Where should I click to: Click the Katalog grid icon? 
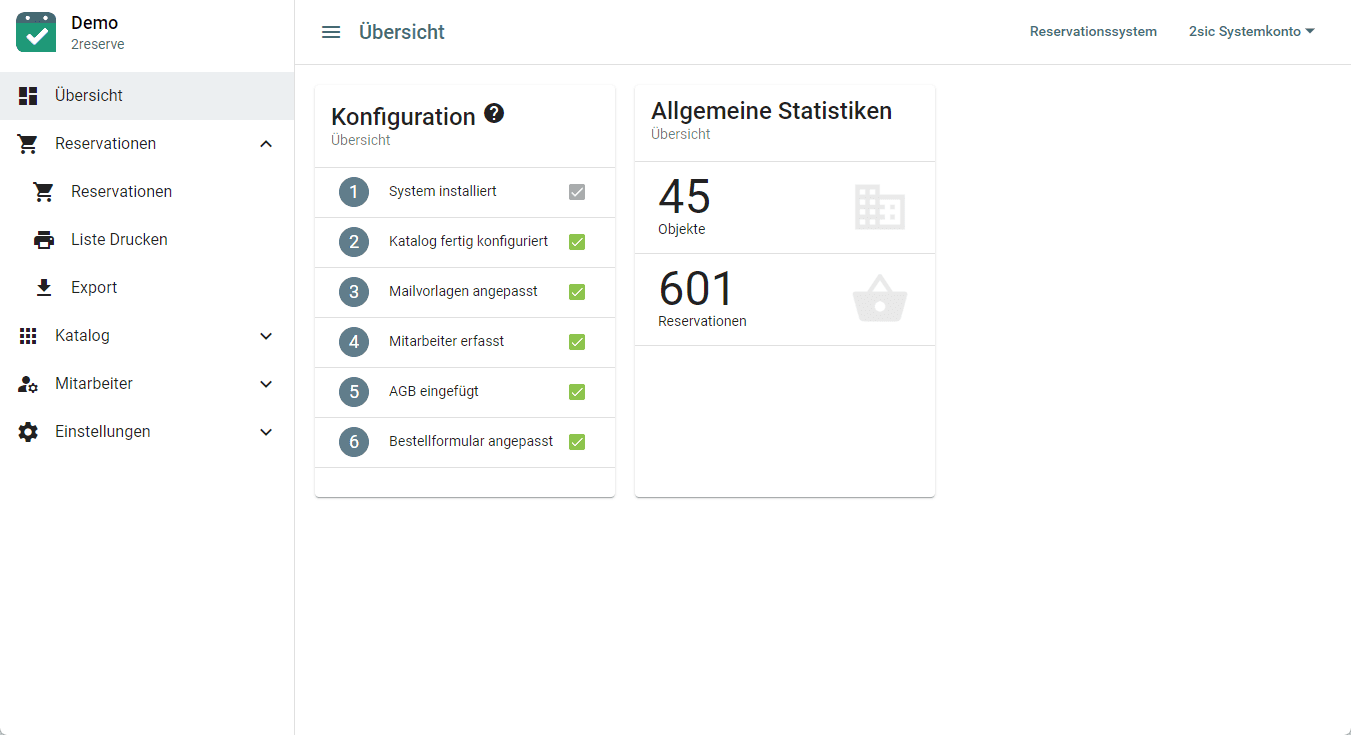click(x=28, y=336)
